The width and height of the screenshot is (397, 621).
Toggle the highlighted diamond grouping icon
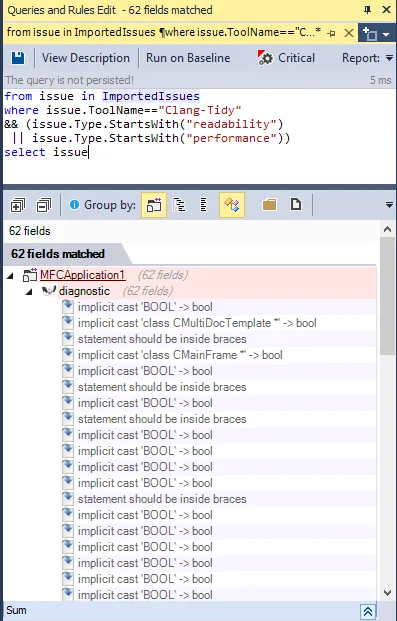(232, 205)
